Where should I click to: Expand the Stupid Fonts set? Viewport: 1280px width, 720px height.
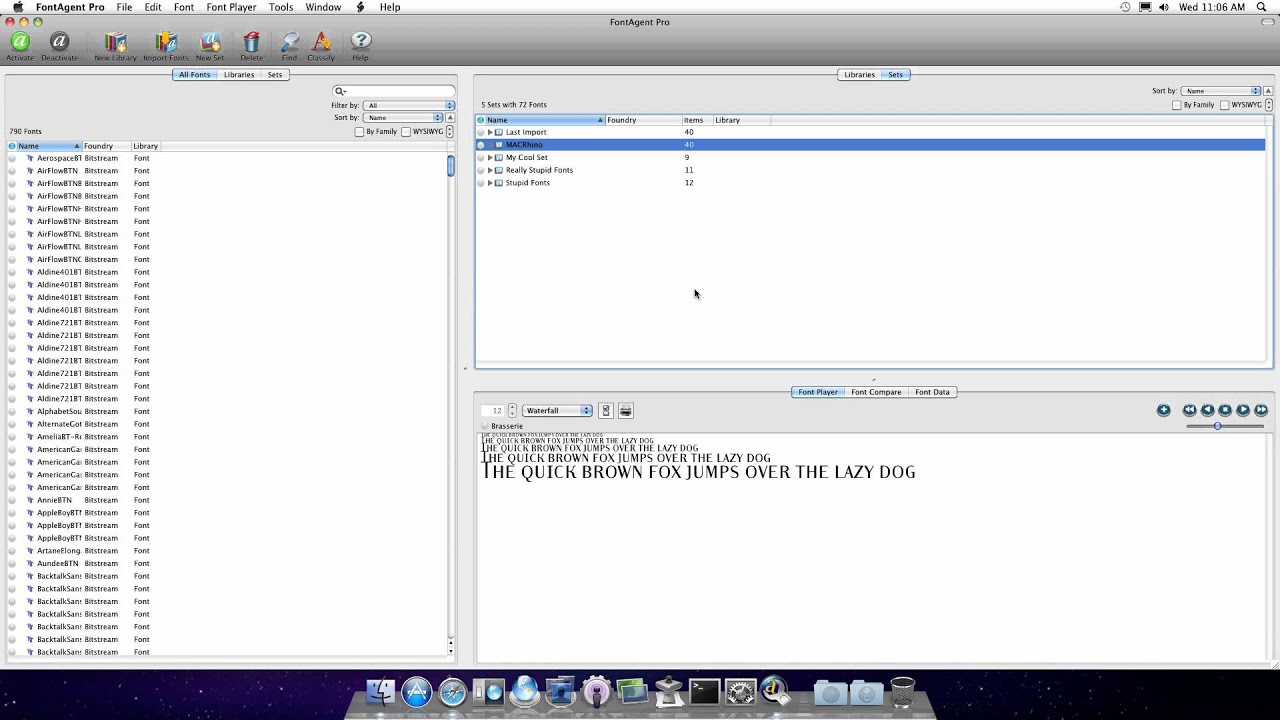pyautogui.click(x=490, y=183)
